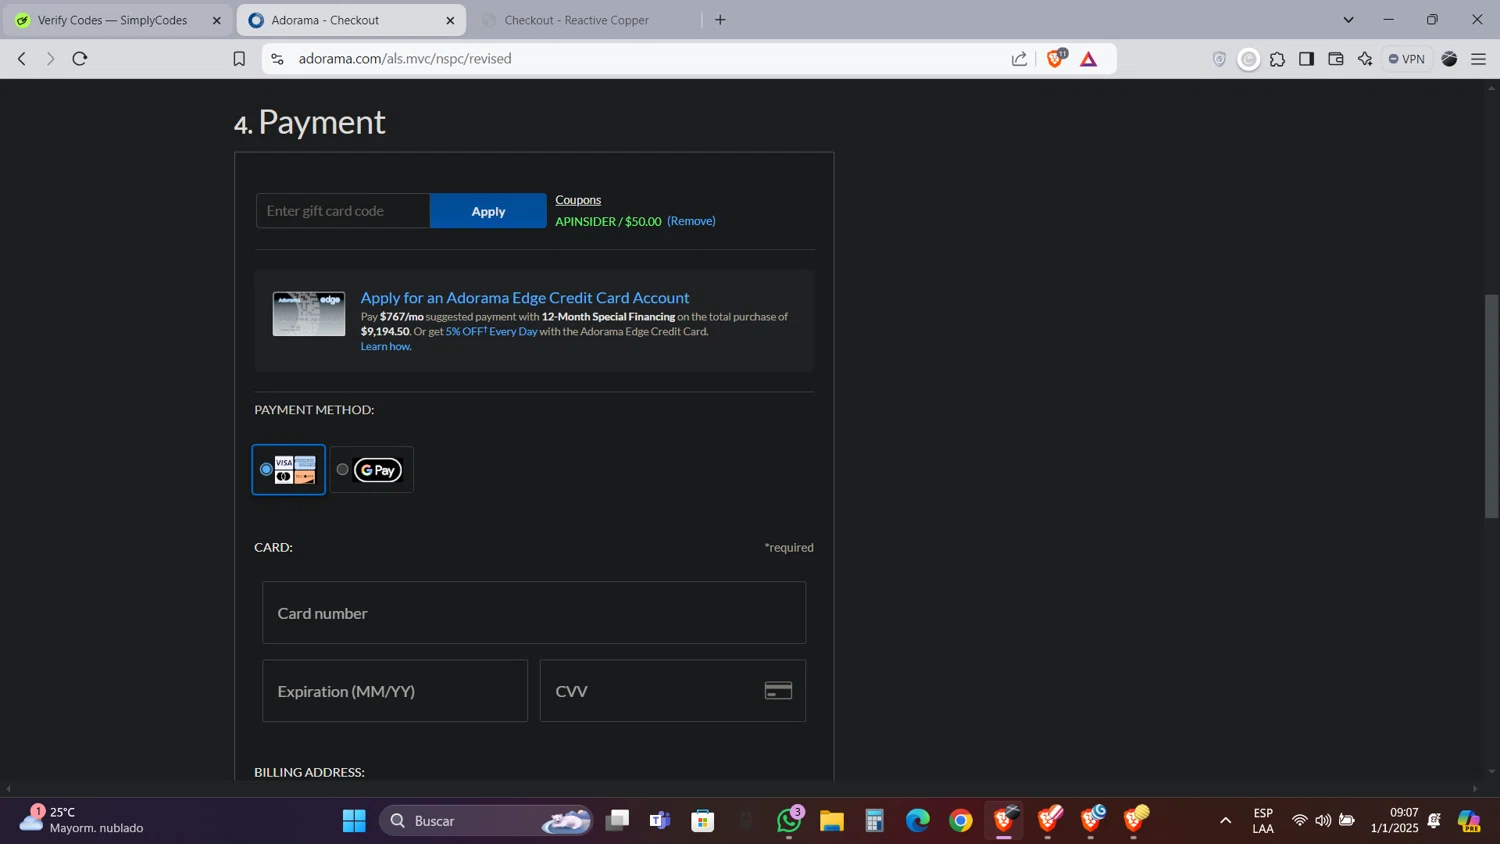Click the blue Apply button
Viewport: 1500px width, 844px height.
[x=488, y=211]
